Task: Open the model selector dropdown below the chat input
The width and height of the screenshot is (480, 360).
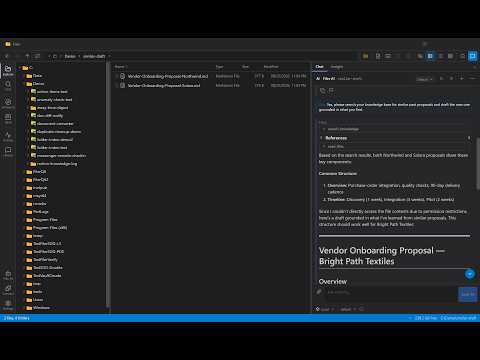Action: [x=325, y=309]
